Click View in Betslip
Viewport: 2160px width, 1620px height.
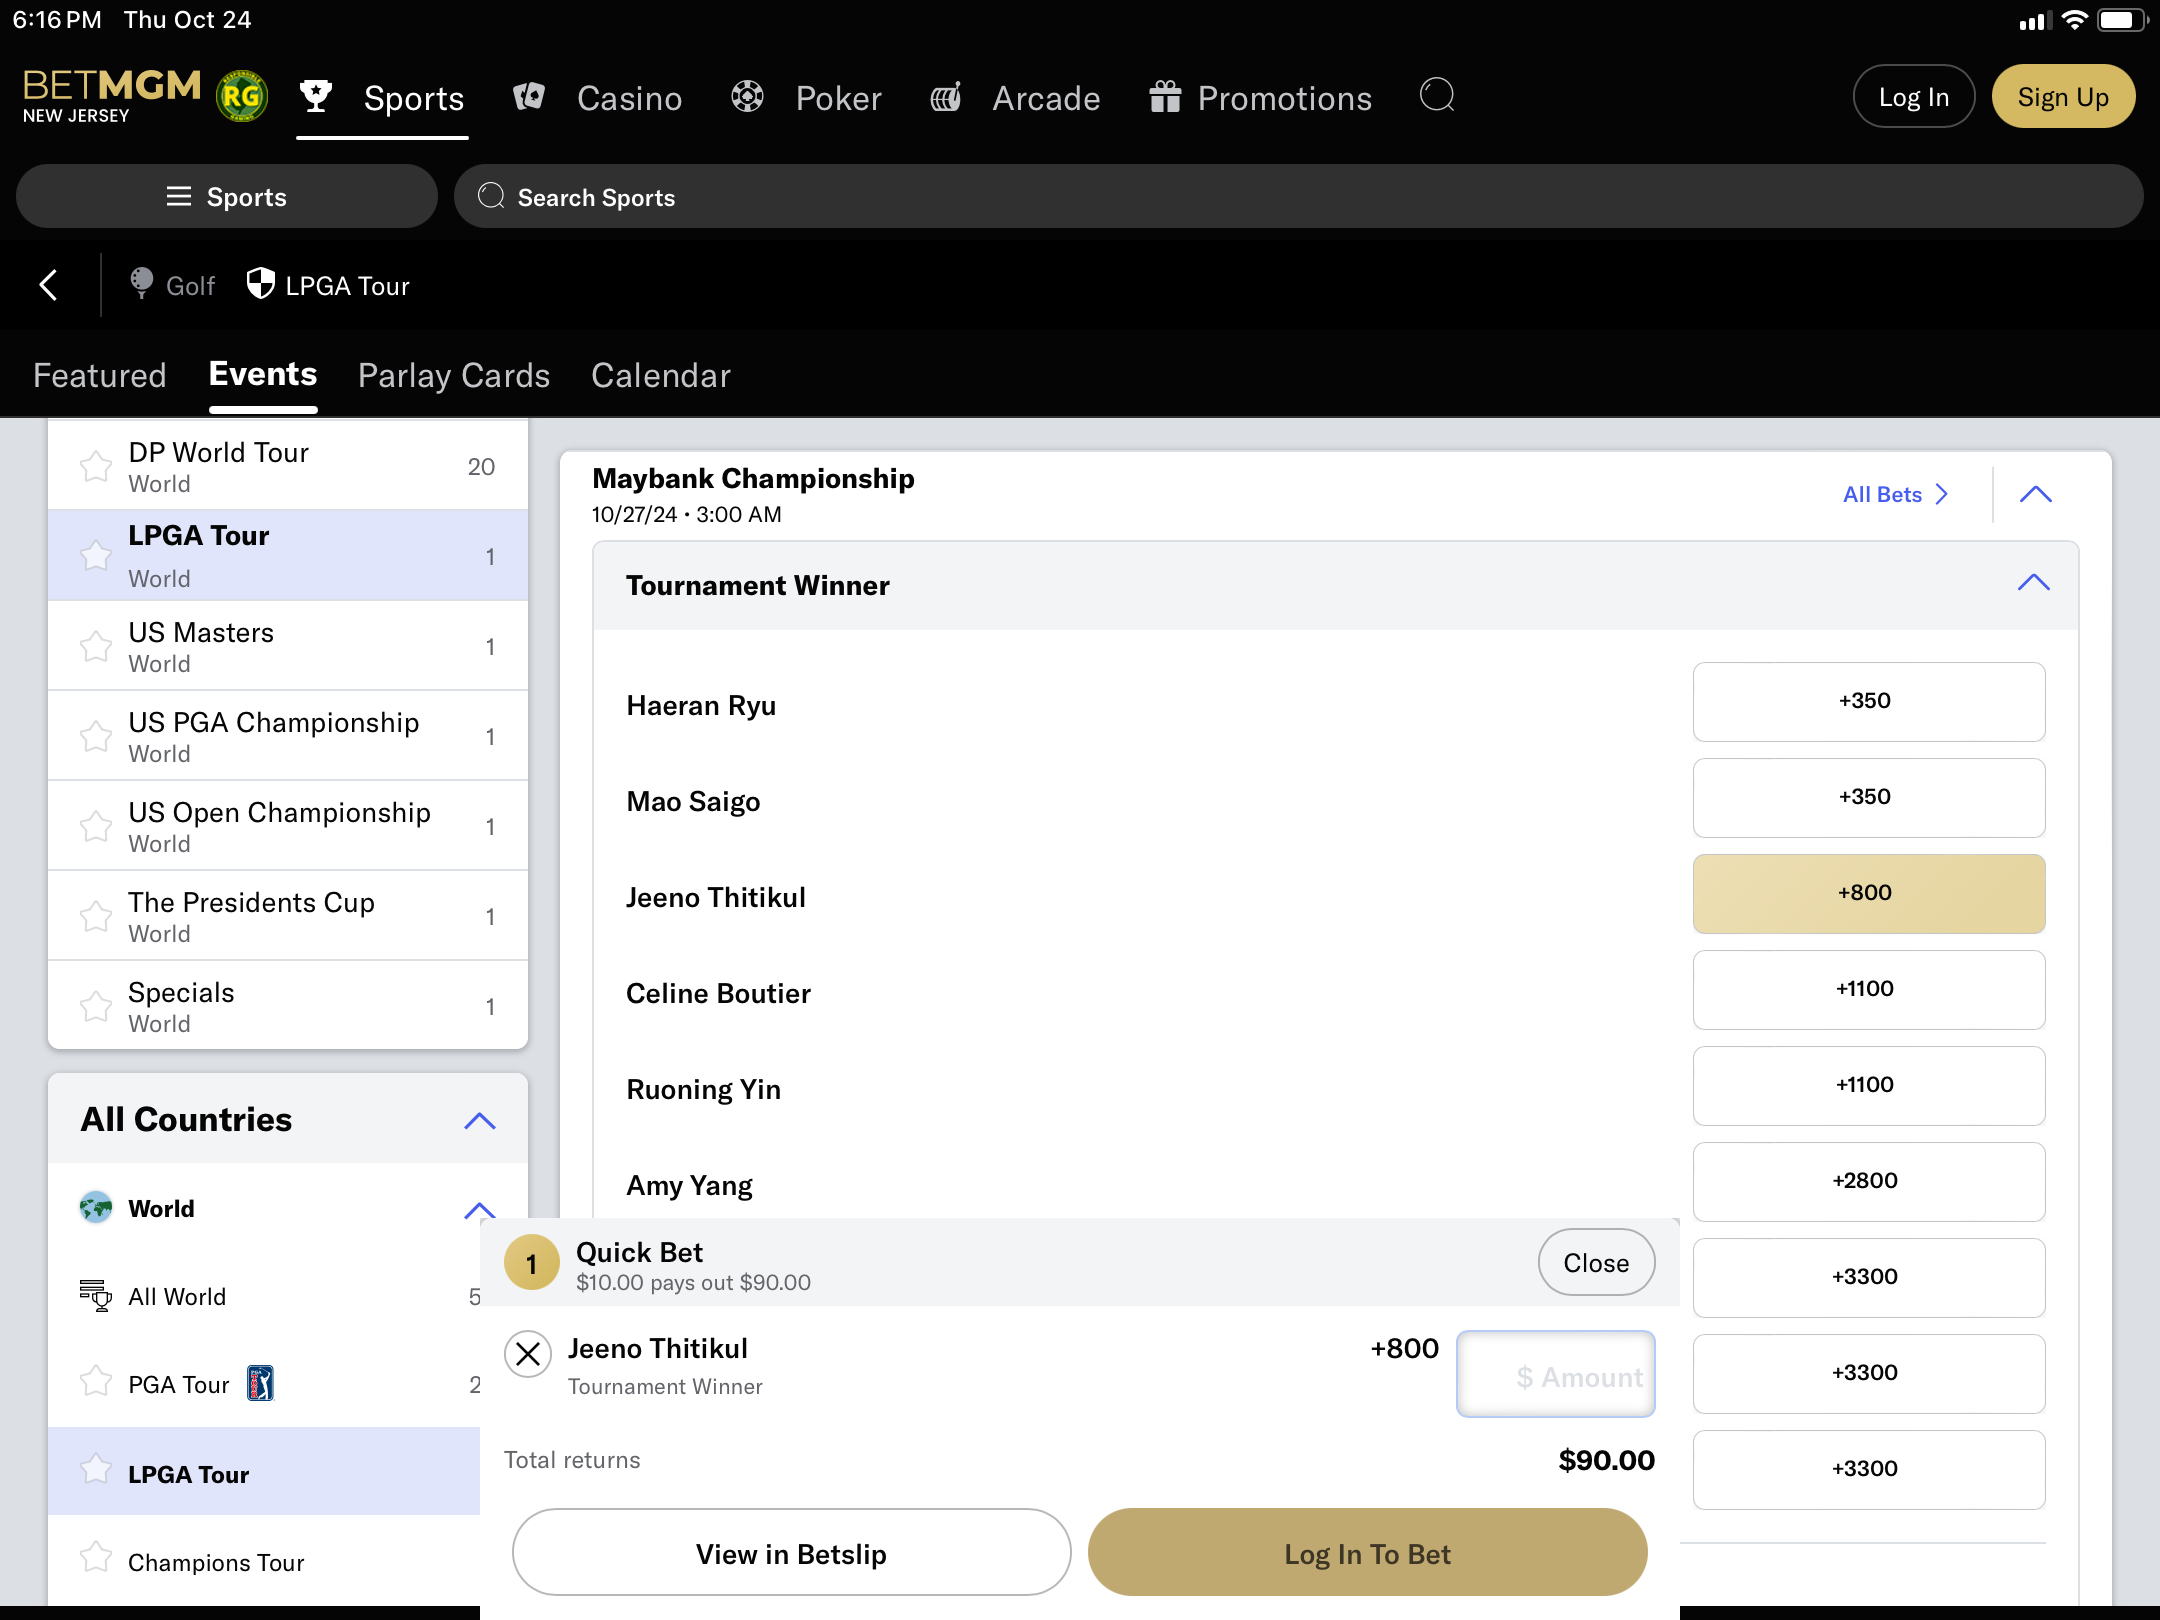791,1553
